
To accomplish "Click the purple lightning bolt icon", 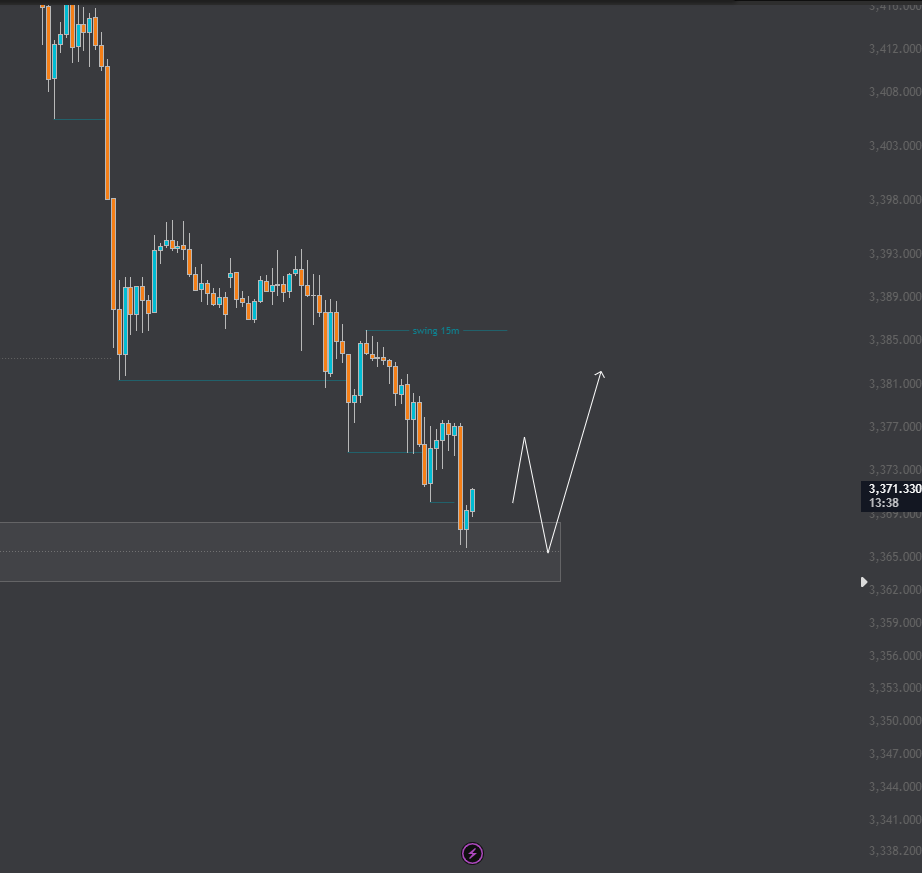I will click(x=473, y=853).
